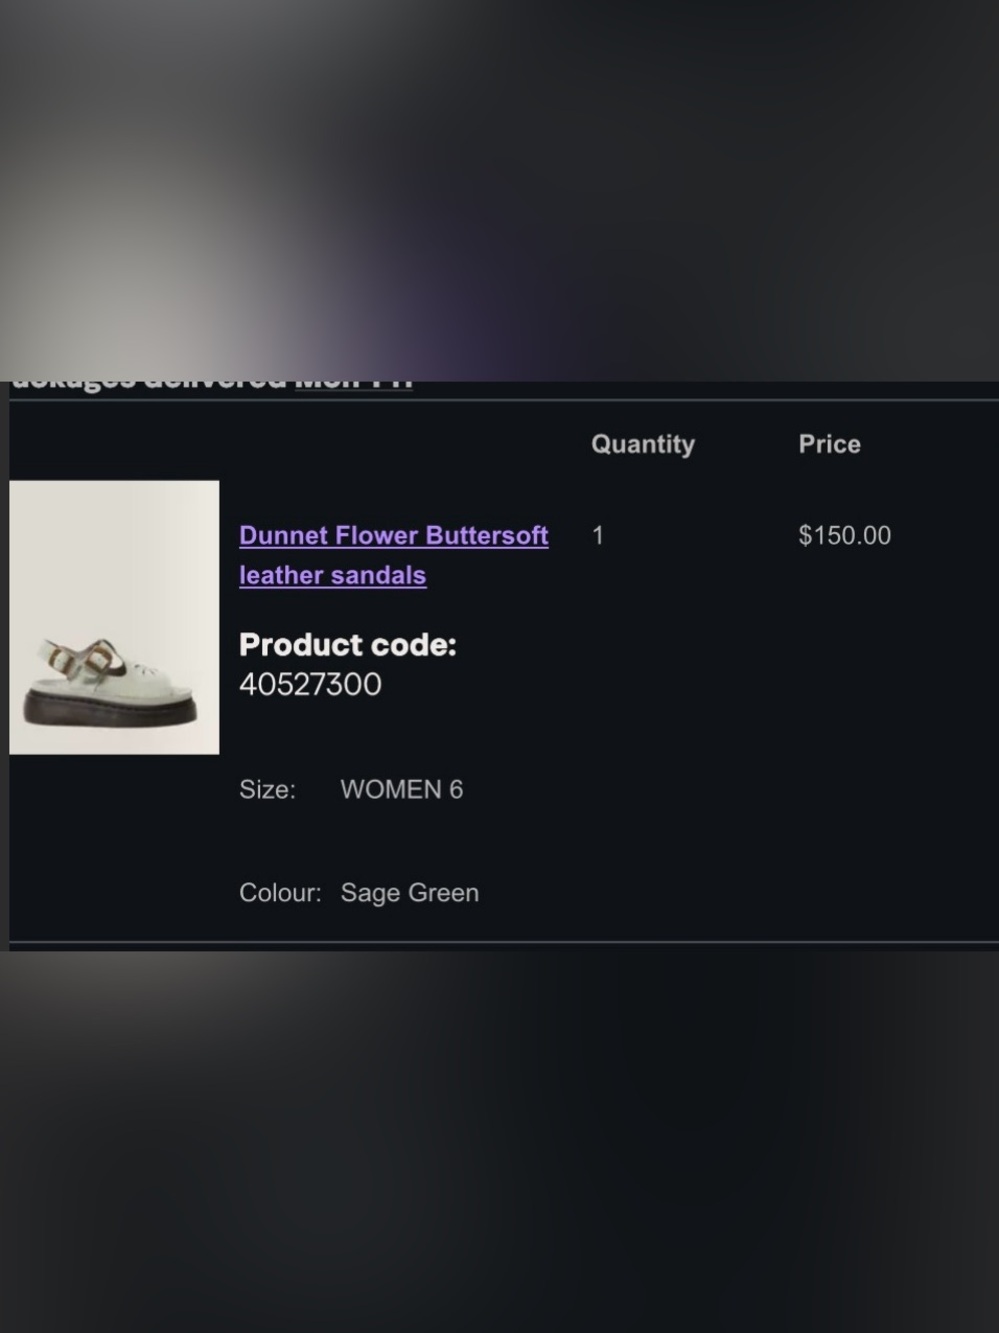The image size is (999, 1333).
Task: Select the product code number 40527300
Action: 310,685
